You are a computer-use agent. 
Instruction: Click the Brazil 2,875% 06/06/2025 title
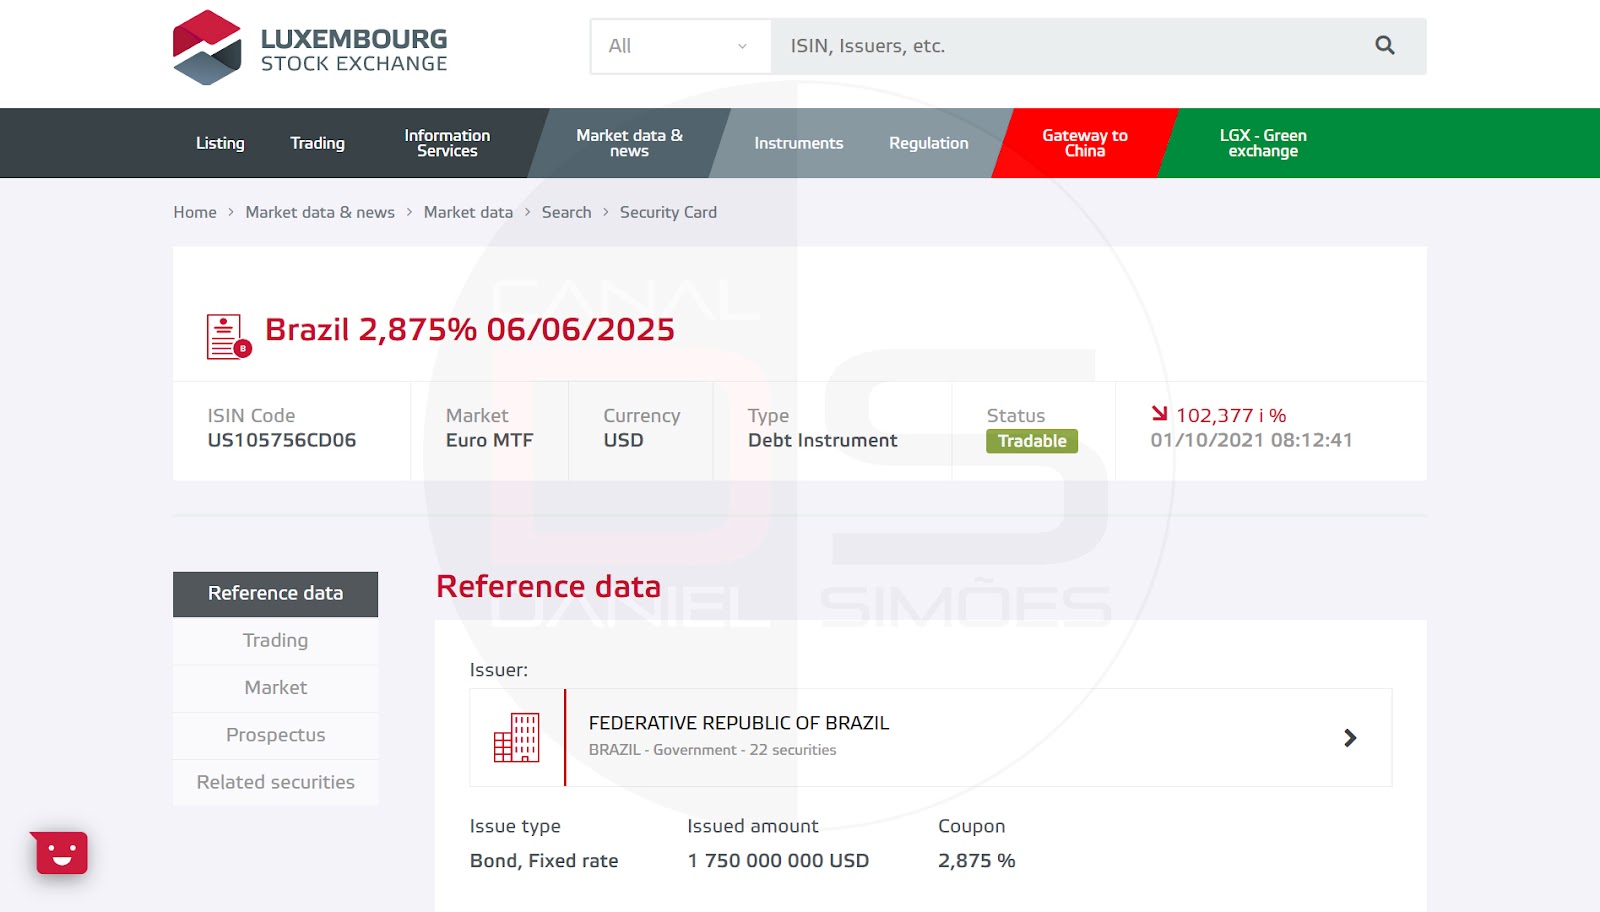pos(470,329)
